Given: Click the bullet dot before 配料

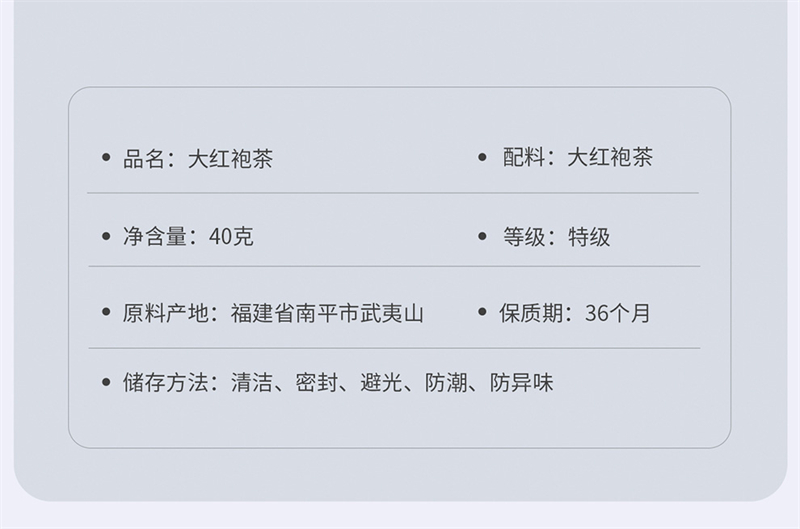Looking at the screenshot, I should click(481, 157).
